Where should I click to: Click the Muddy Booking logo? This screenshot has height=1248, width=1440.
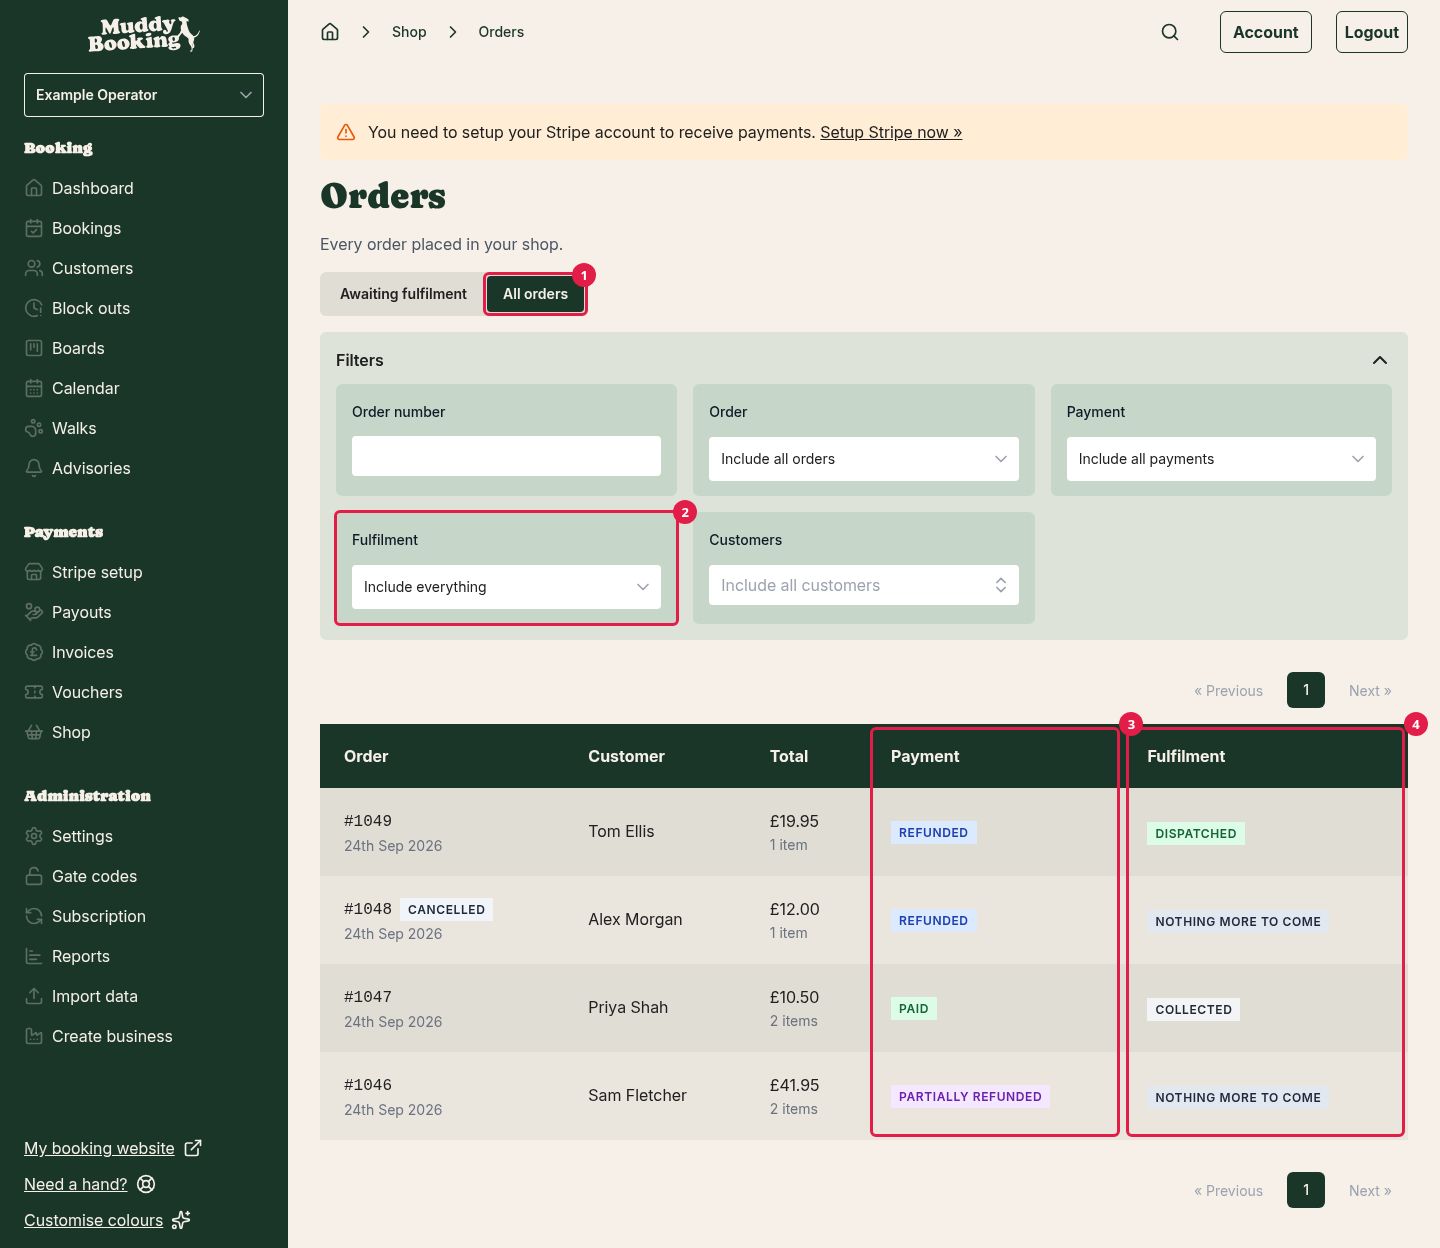tap(144, 34)
